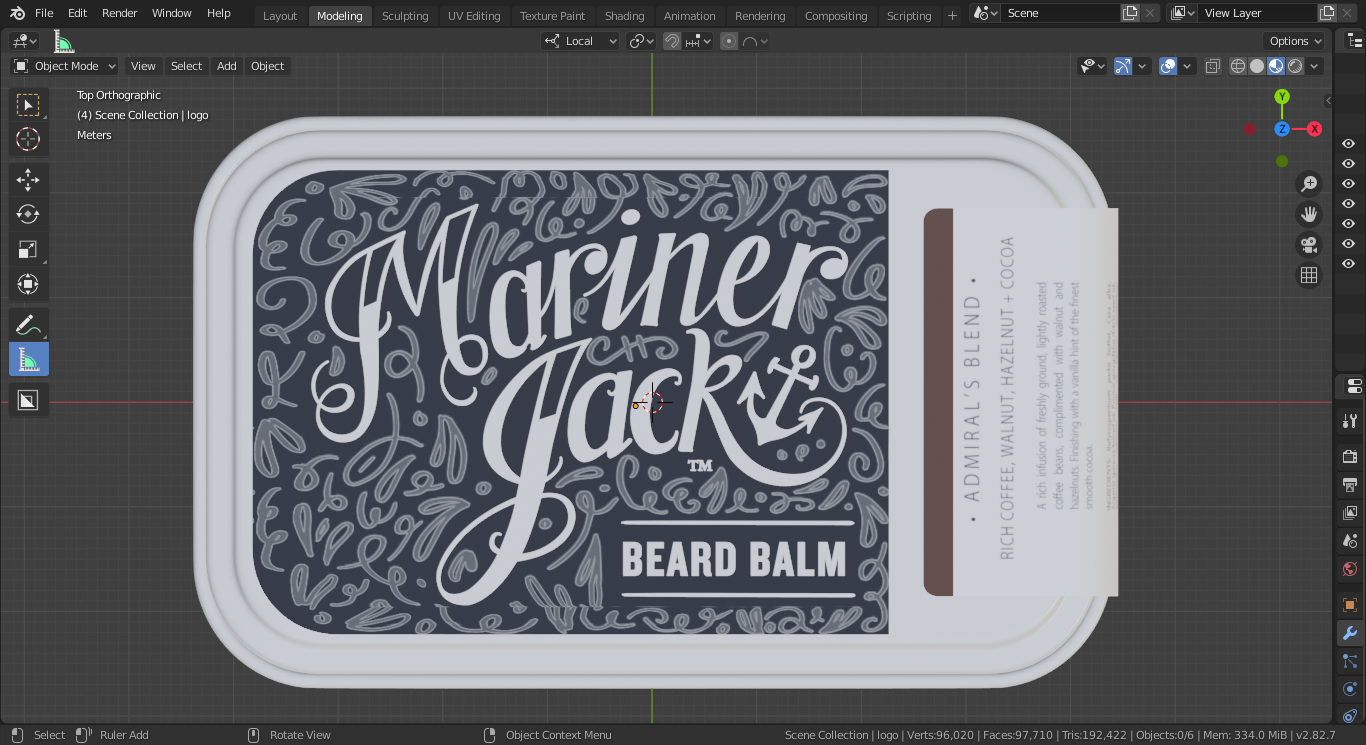
Task: Click the Add menu button in viewport header
Action: pos(226,66)
